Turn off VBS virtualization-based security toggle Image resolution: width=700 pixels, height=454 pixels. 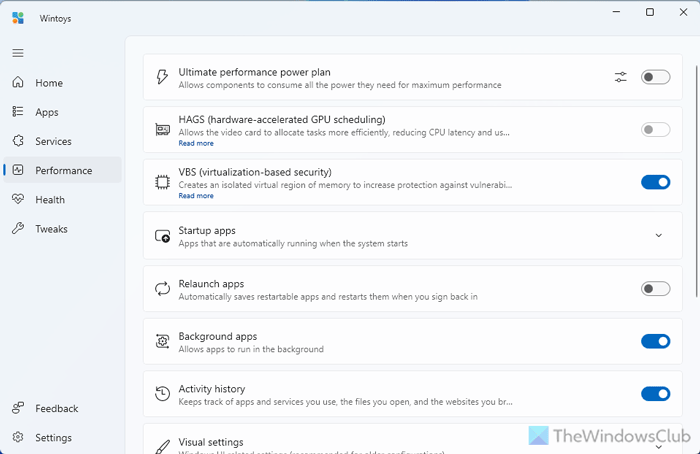click(x=655, y=182)
